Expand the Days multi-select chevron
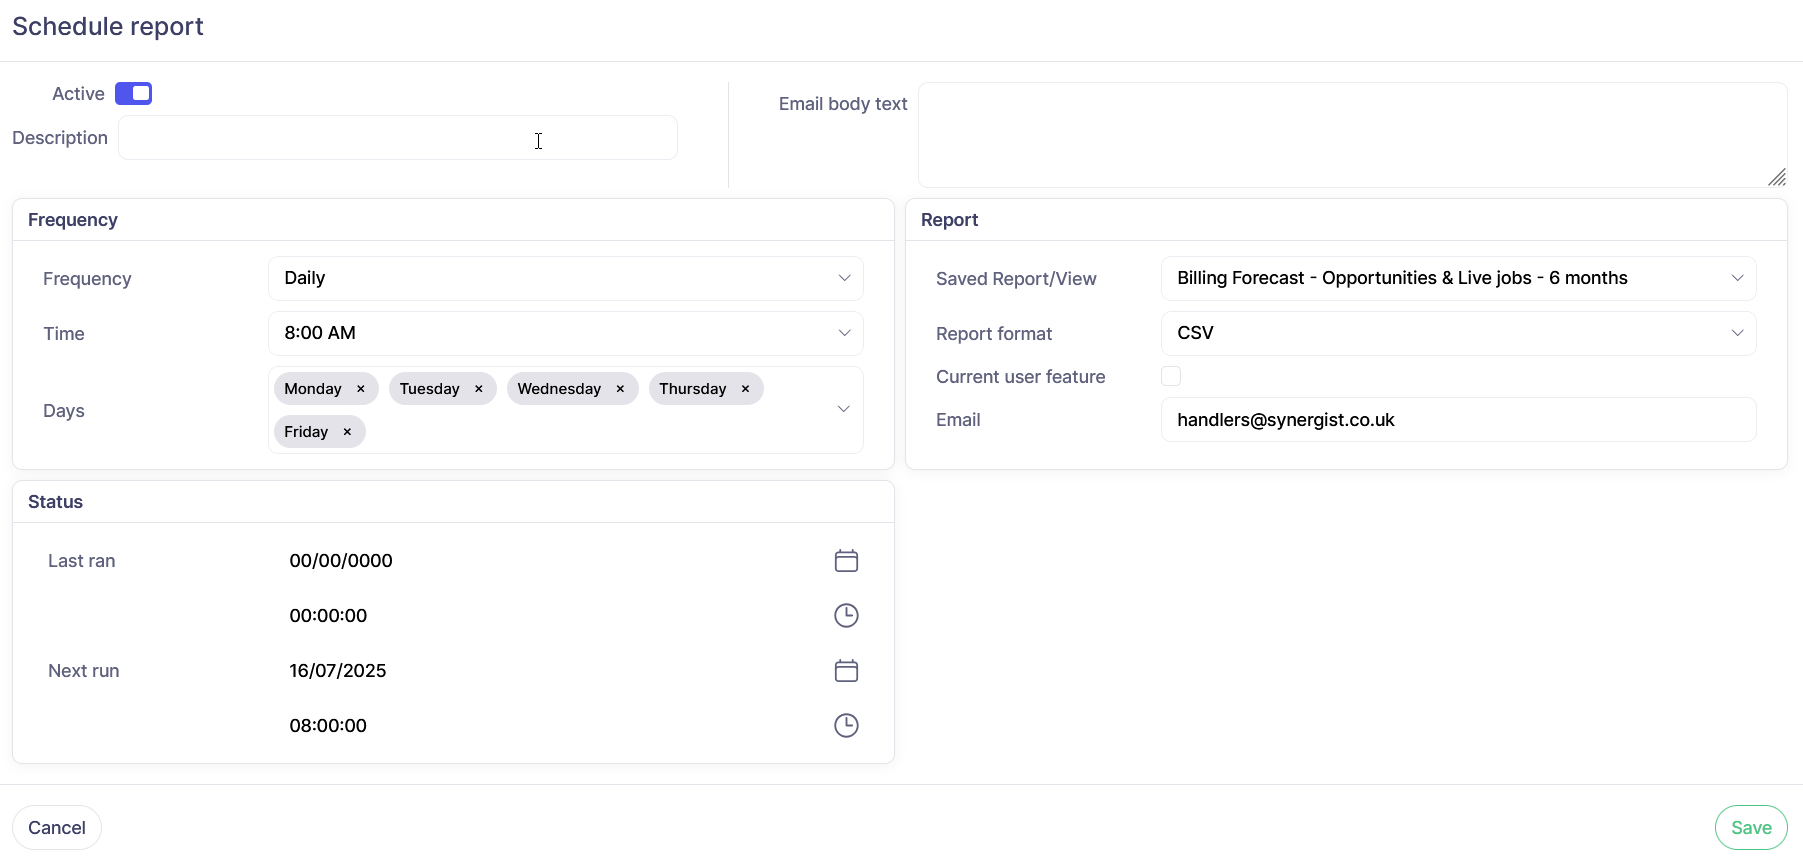Screen dimensions: 1803x862 click(x=843, y=410)
